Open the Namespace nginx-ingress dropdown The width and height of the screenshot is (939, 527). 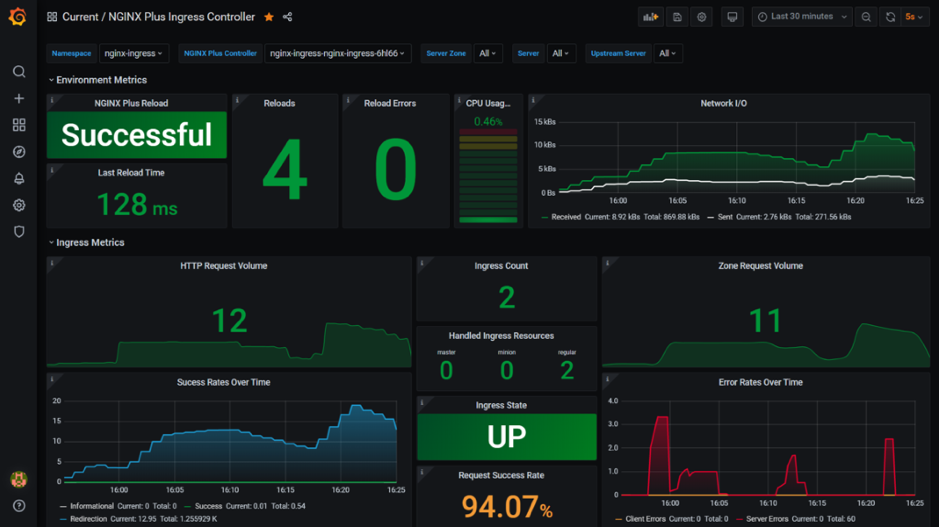pos(134,53)
